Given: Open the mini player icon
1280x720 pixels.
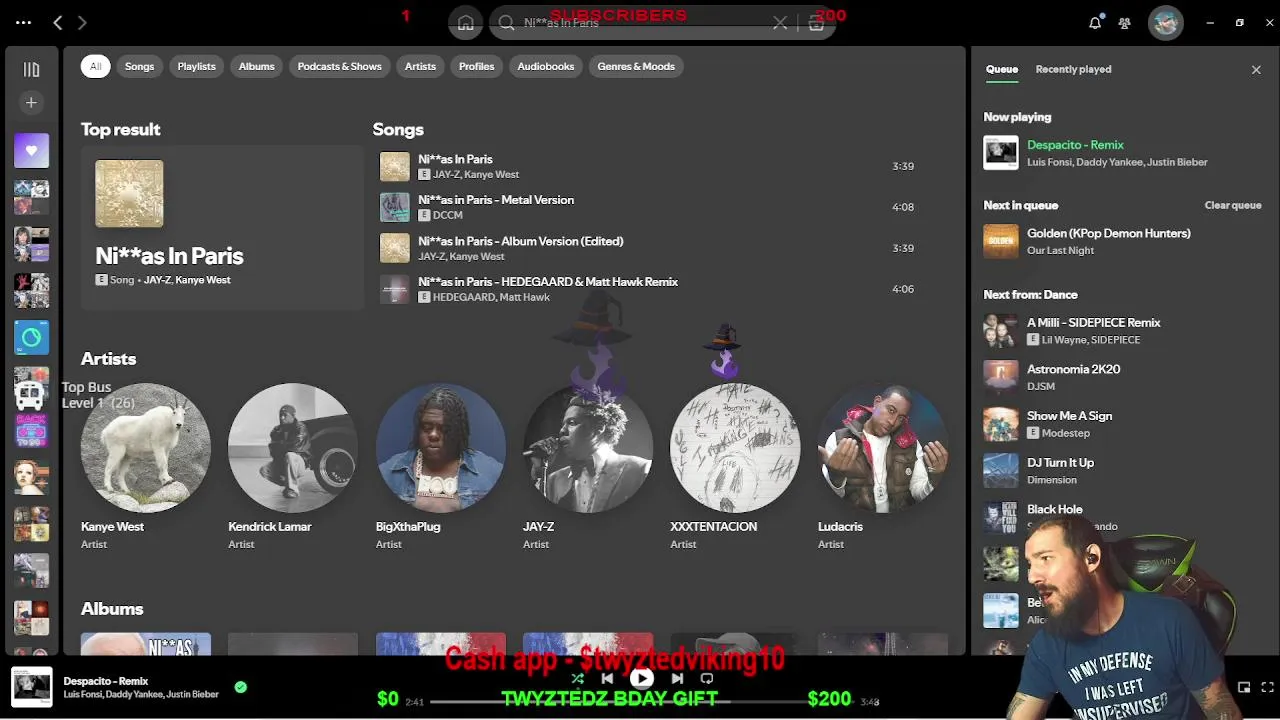Looking at the screenshot, I should [x=1244, y=687].
